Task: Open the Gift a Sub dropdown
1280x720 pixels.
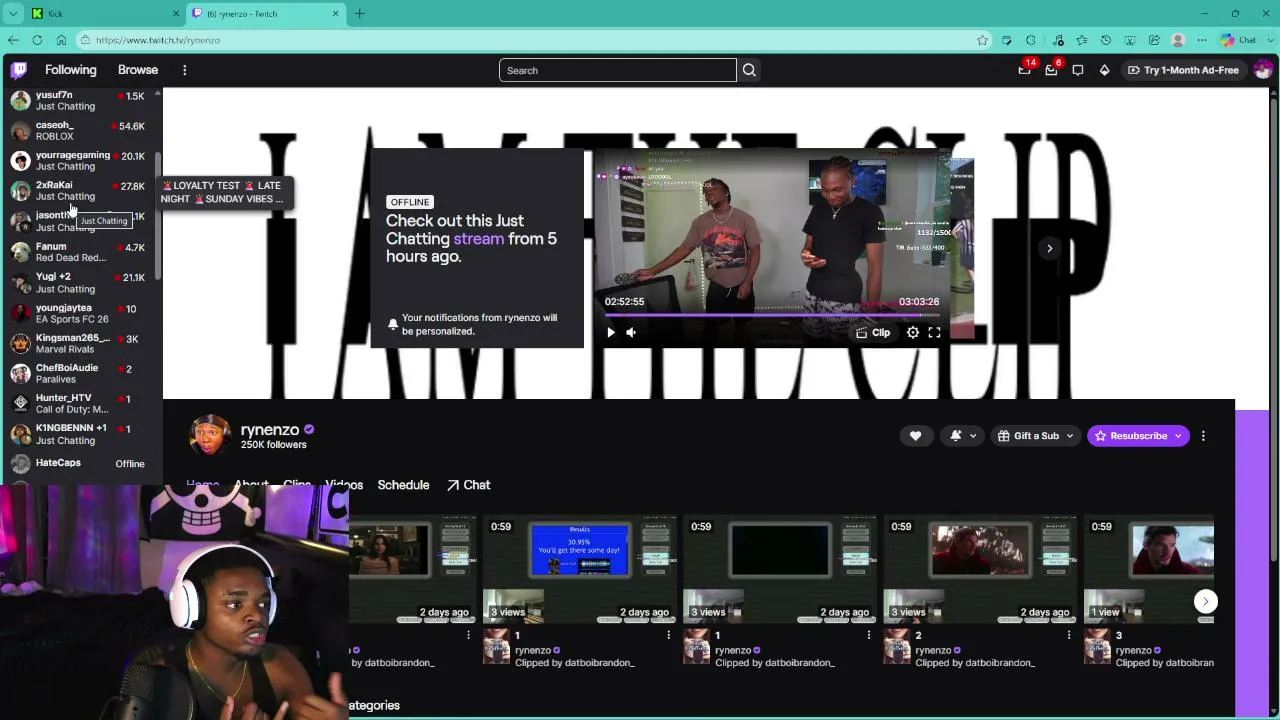Action: coord(1036,436)
